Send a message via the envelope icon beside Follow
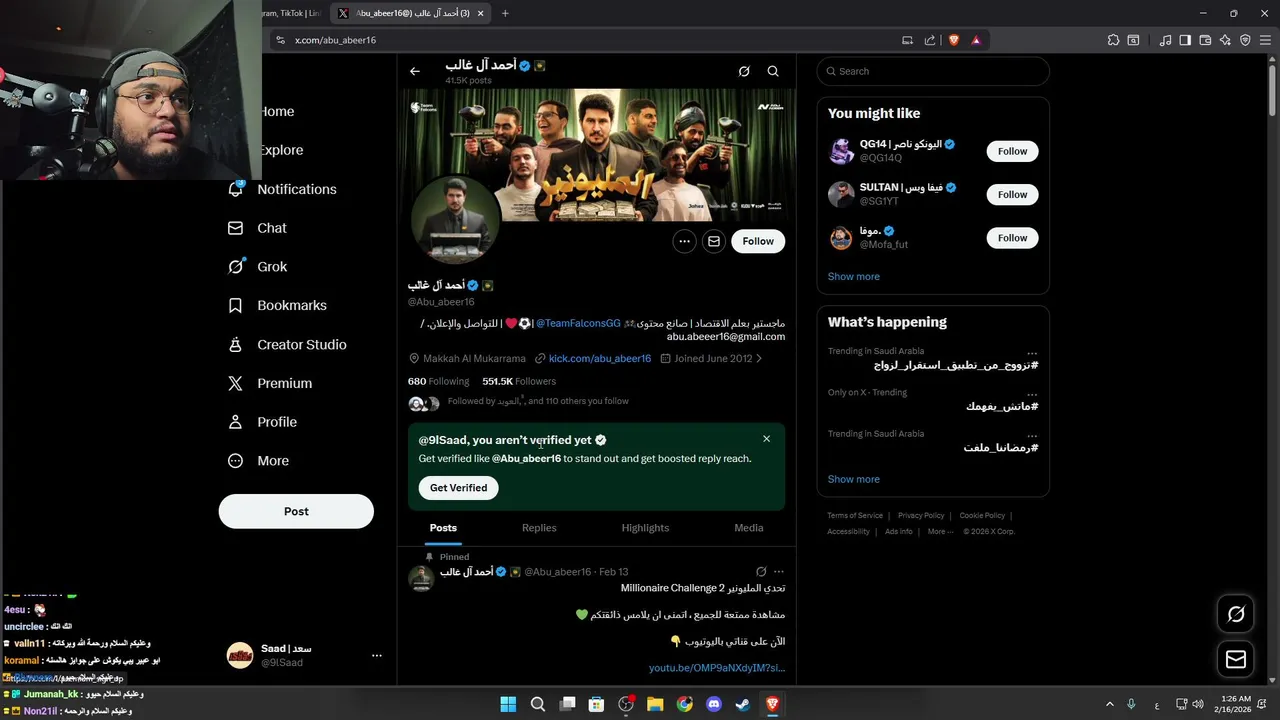This screenshot has height=720, width=1280. [x=714, y=241]
